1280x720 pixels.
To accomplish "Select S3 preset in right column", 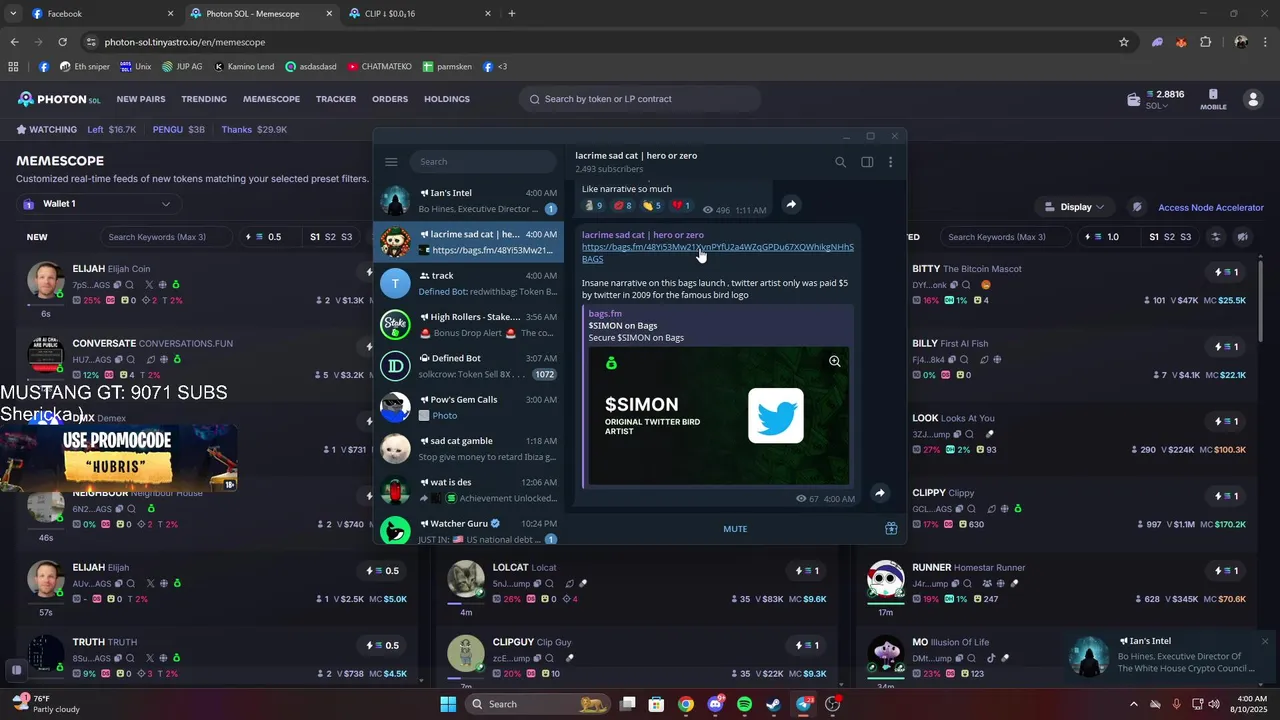I will pos(1186,237).
